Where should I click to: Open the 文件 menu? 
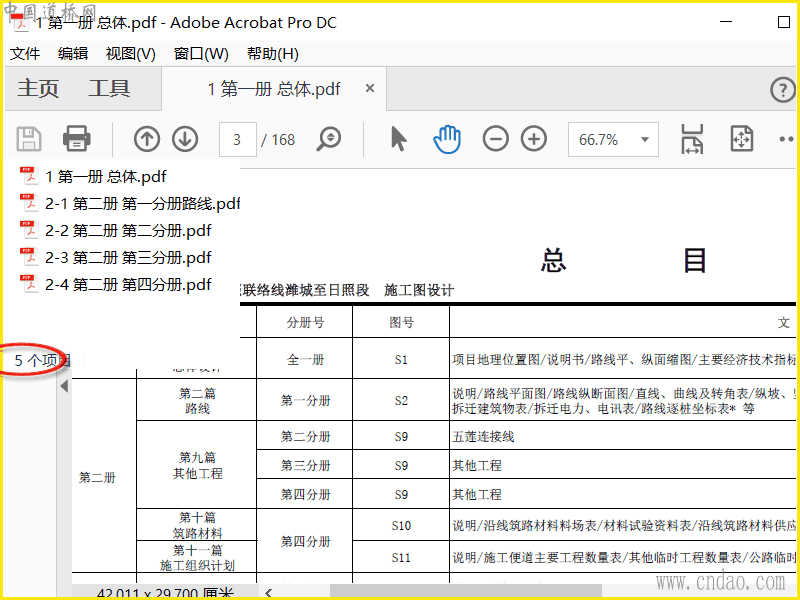(24, 54)
